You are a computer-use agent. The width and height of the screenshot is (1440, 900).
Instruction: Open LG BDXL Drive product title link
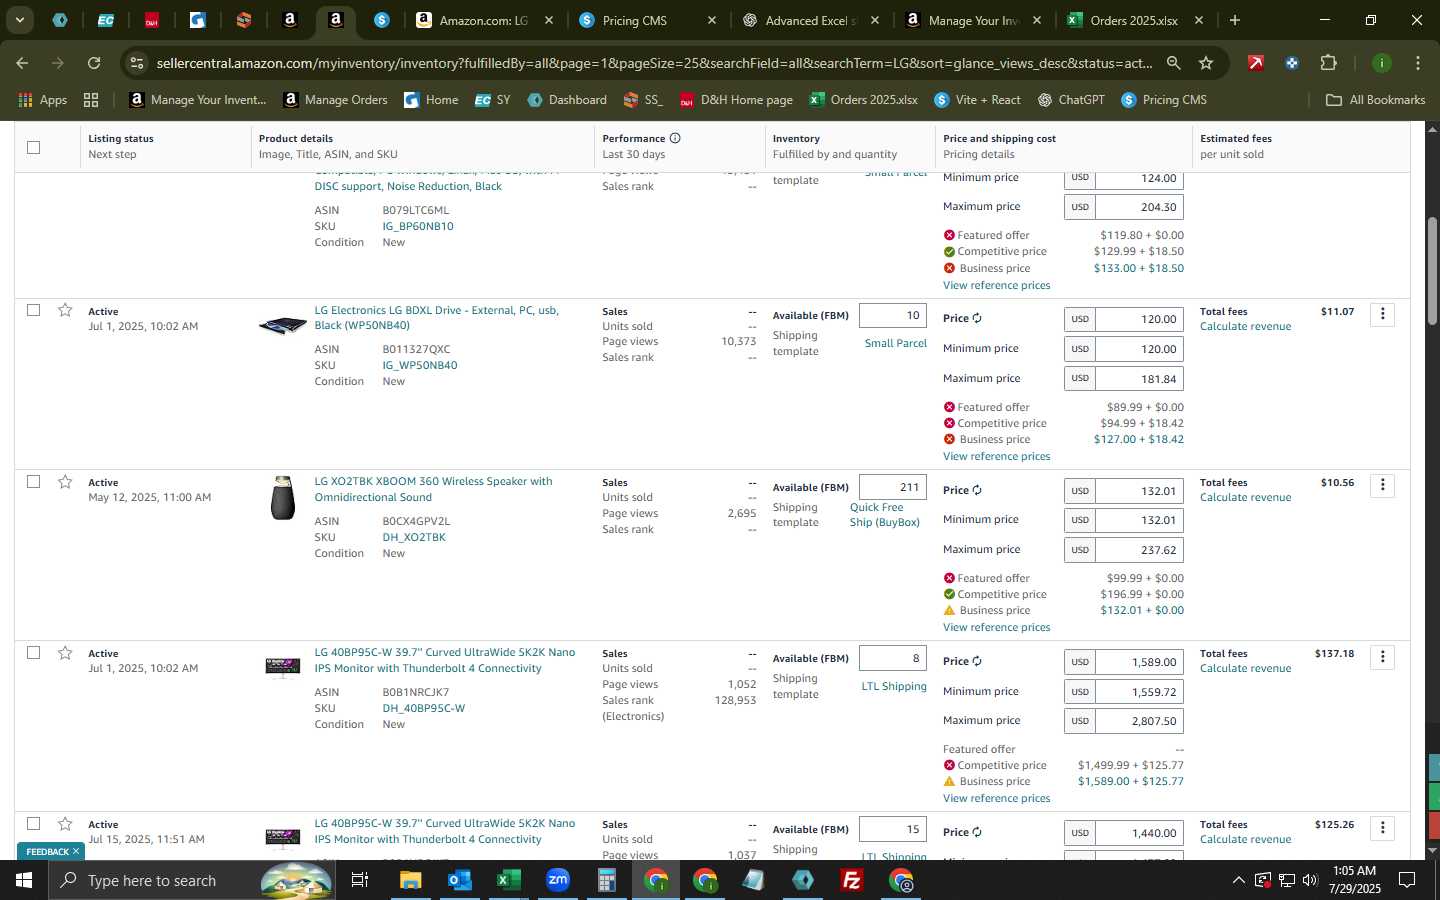click(x=436, y=318)
